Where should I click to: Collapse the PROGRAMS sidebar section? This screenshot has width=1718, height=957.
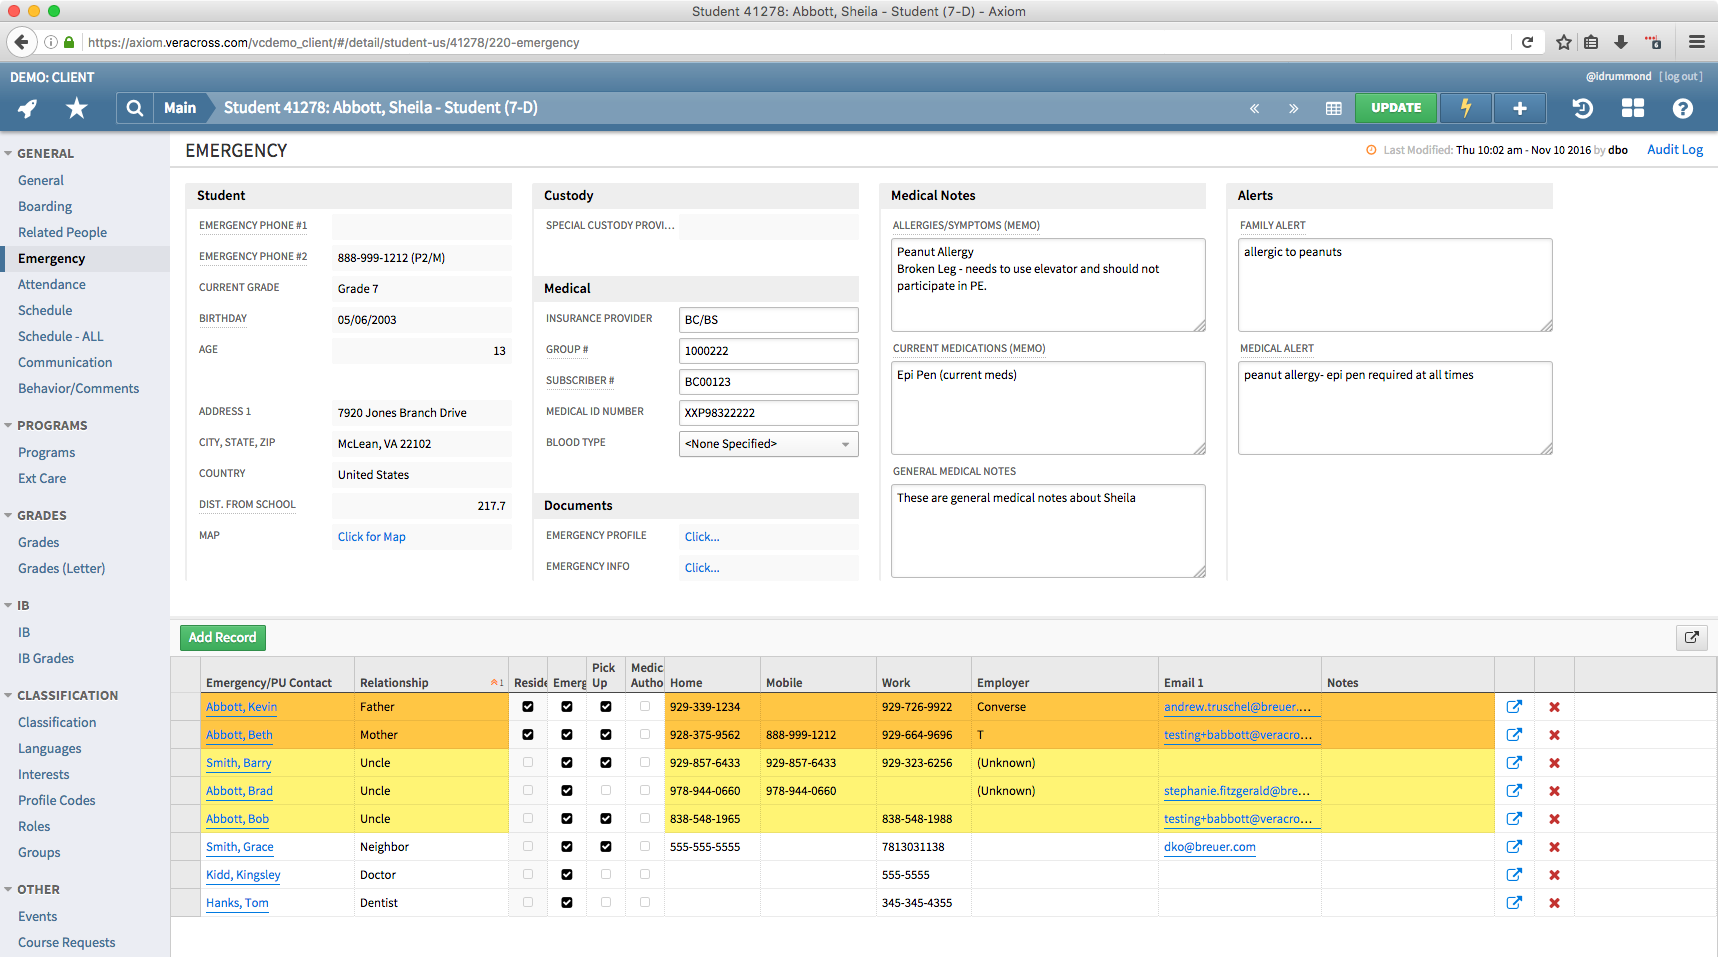pyautogui.click(x=9, y=426)
